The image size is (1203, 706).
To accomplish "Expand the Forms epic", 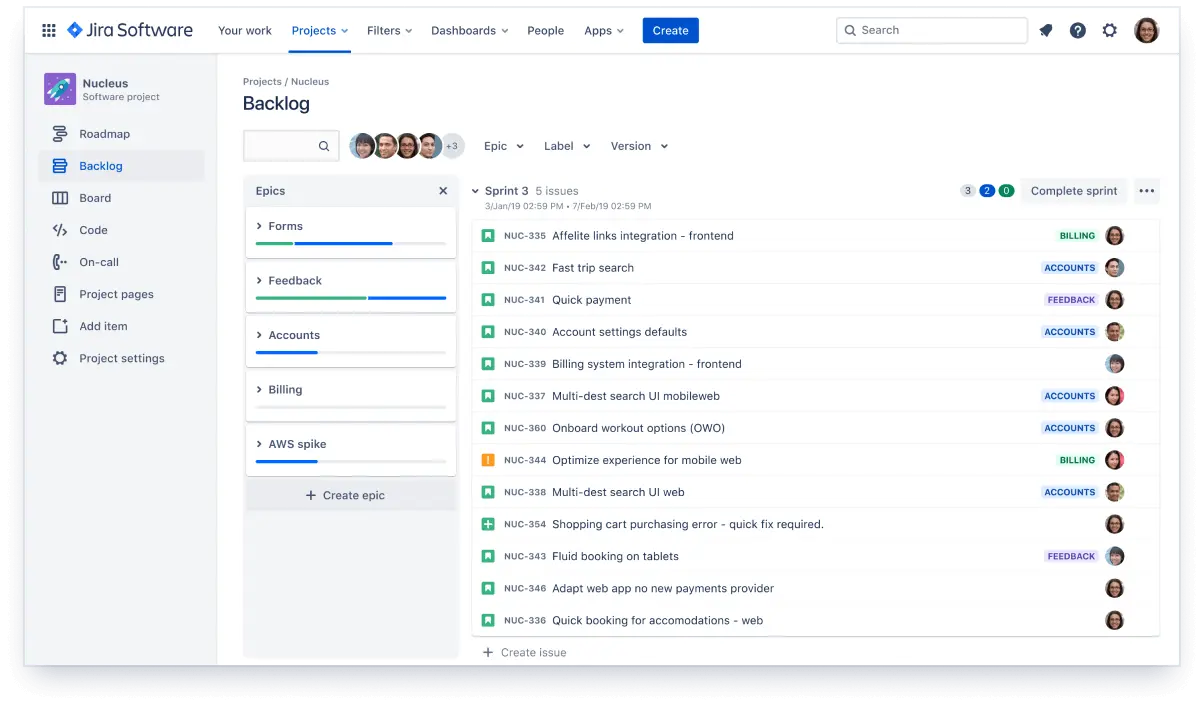I will click(x=260, y=226).
